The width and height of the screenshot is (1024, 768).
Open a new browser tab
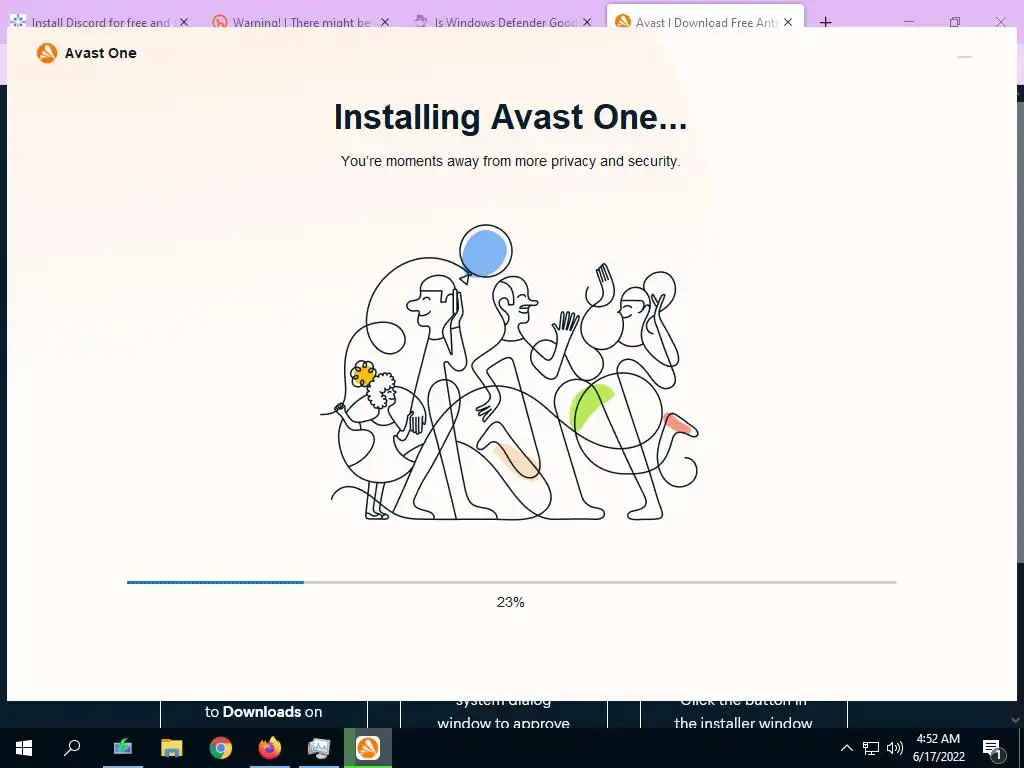click(x=825, y=22)
